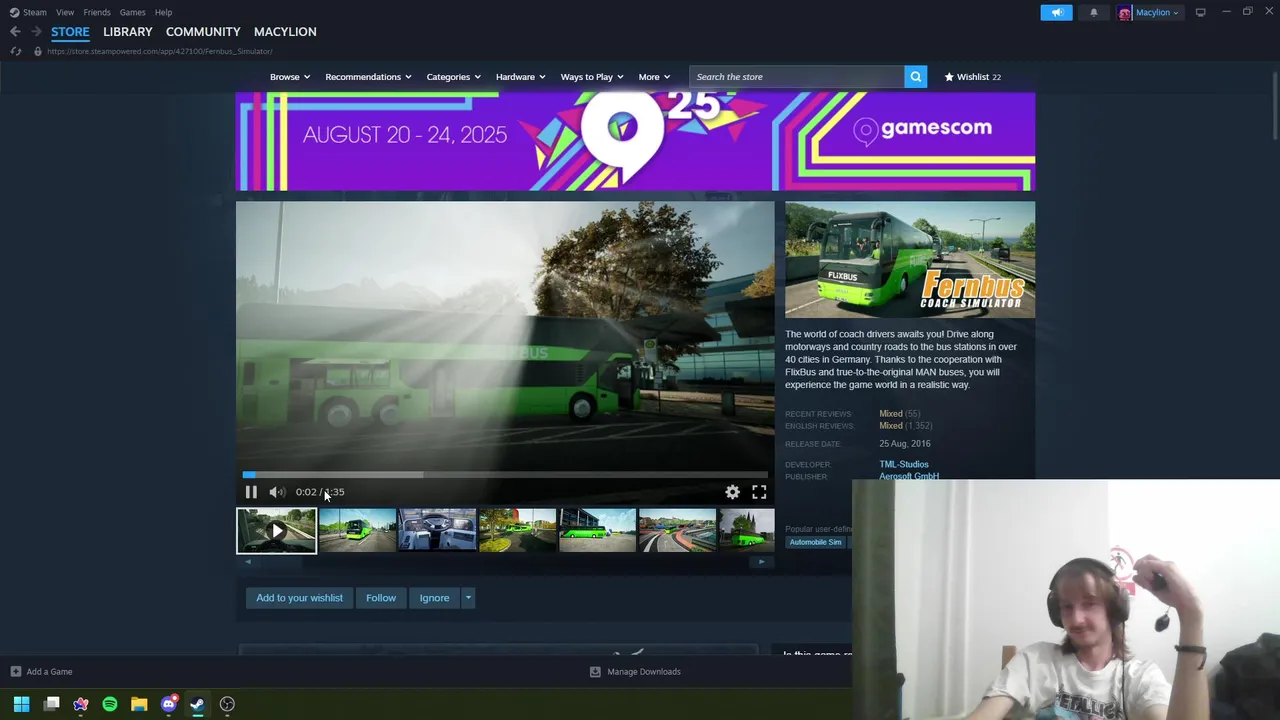
Task: Open the notifications bell icon
Action: 1093,12
